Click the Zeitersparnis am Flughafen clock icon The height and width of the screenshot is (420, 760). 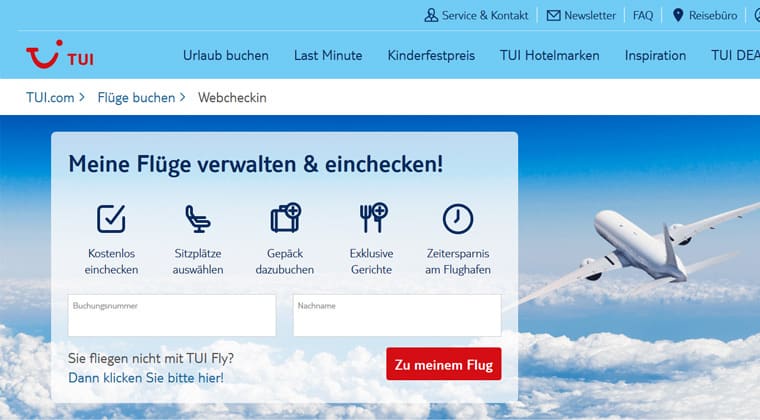[x=458, y=219]
